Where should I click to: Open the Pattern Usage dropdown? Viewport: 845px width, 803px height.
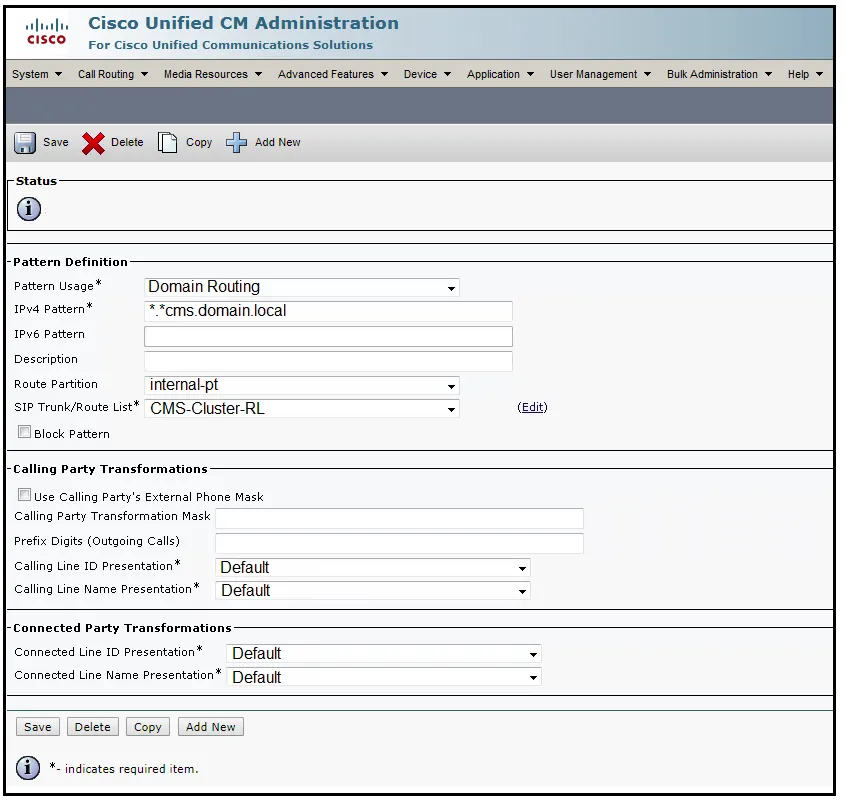302,287
